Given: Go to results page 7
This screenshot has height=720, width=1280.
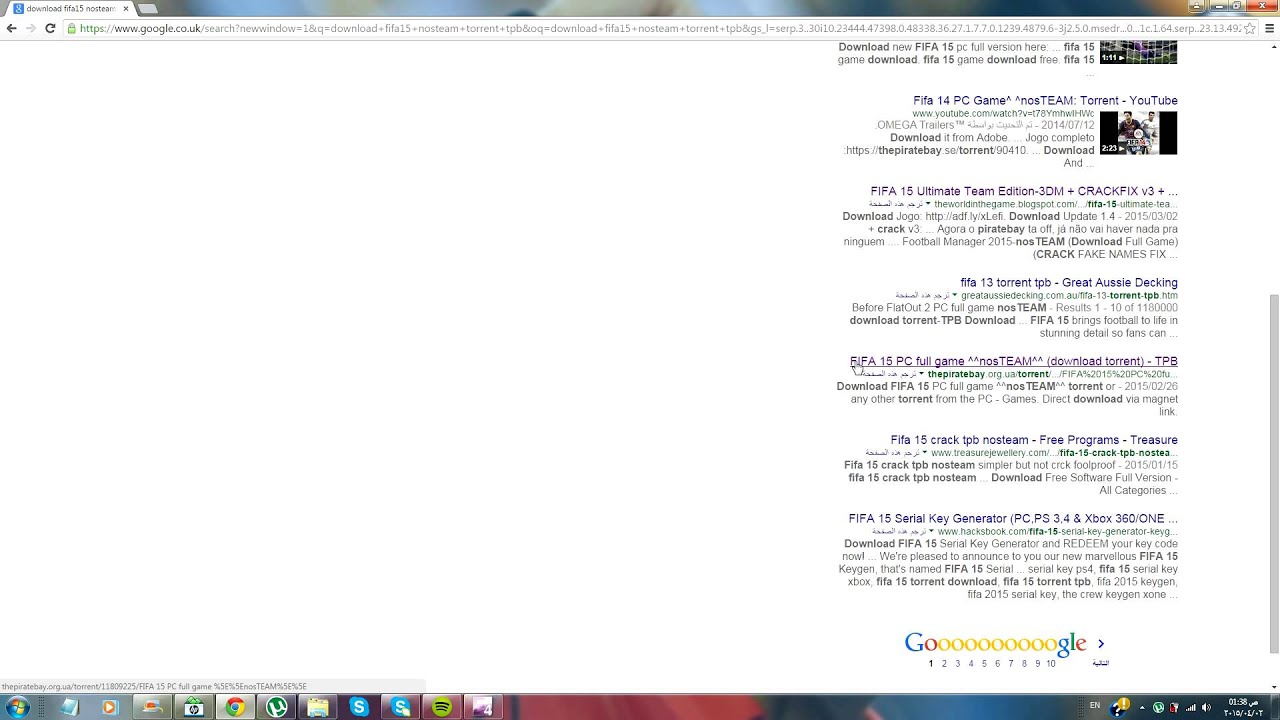Looking at the screenshot, I should click(1011, 663).
